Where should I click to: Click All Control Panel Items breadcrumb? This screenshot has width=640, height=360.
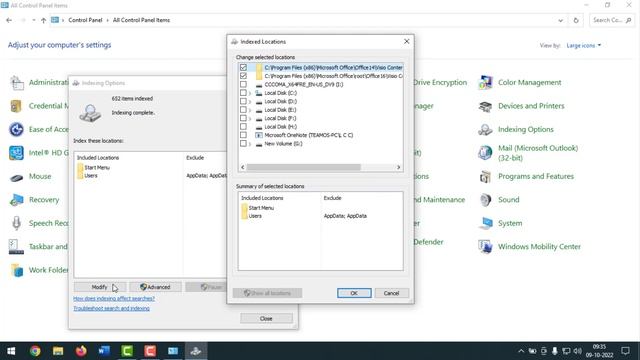tap(141, 20)
